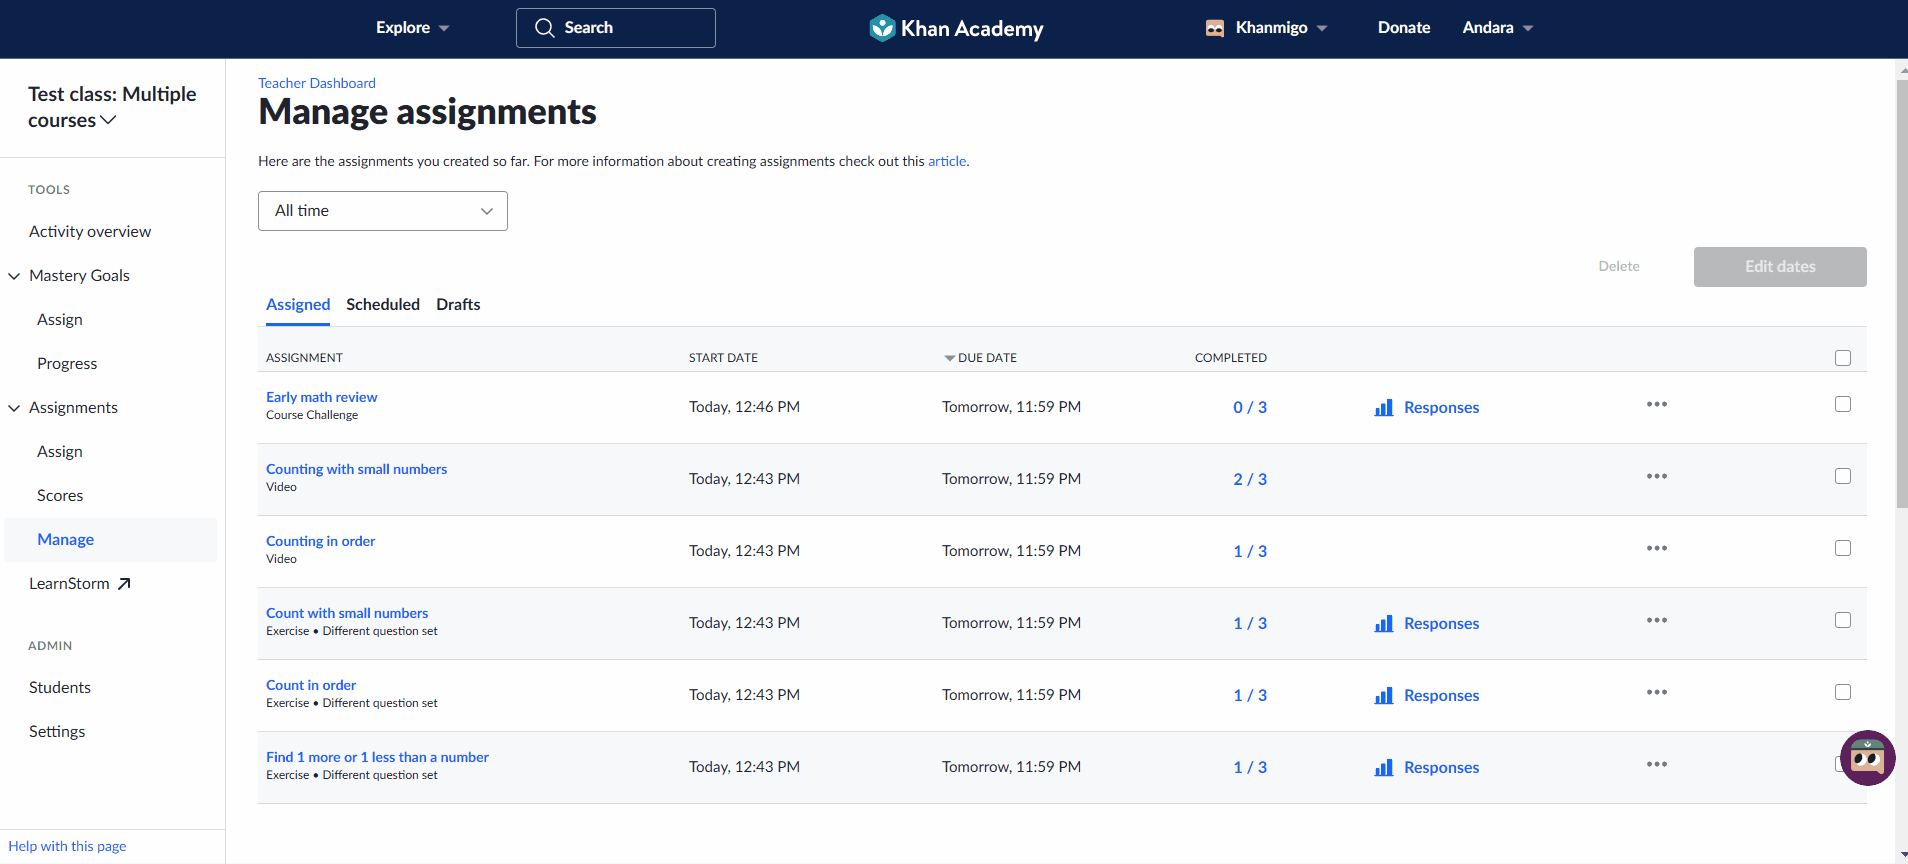
Task: Open the Andara account dropdown
Action: [x=1497, y=28]
